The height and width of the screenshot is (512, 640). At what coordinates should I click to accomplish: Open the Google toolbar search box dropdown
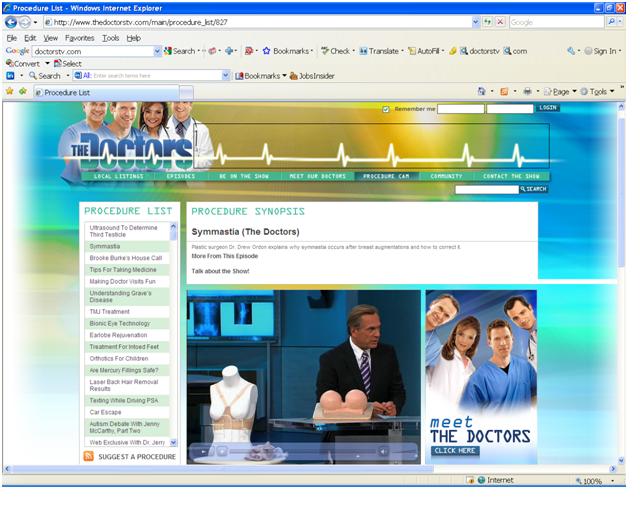point(157,51)
